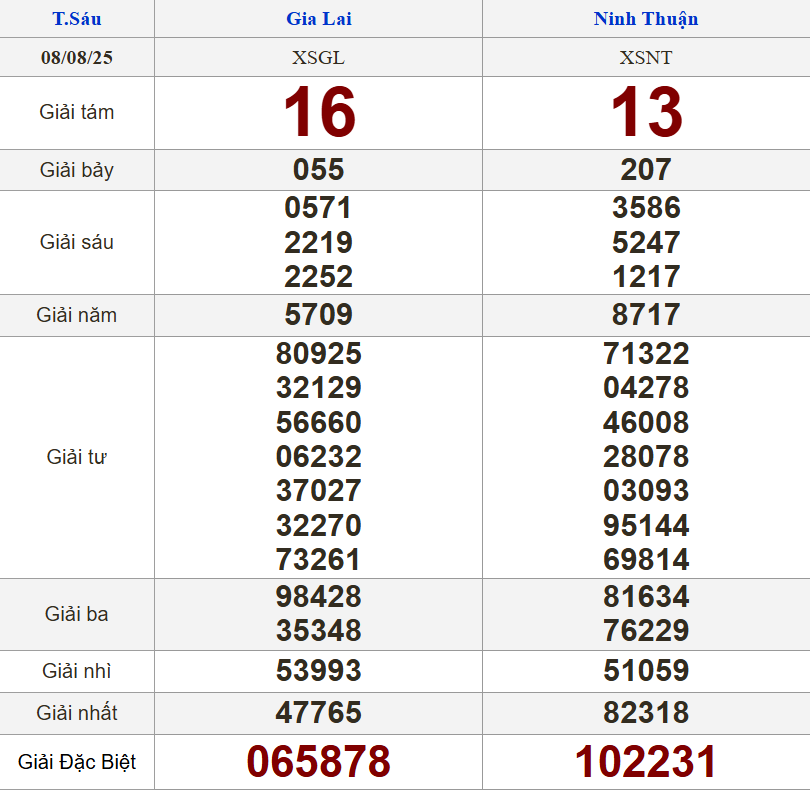
Task: Click the Giải năm result 5709
Action: (319, 315)
